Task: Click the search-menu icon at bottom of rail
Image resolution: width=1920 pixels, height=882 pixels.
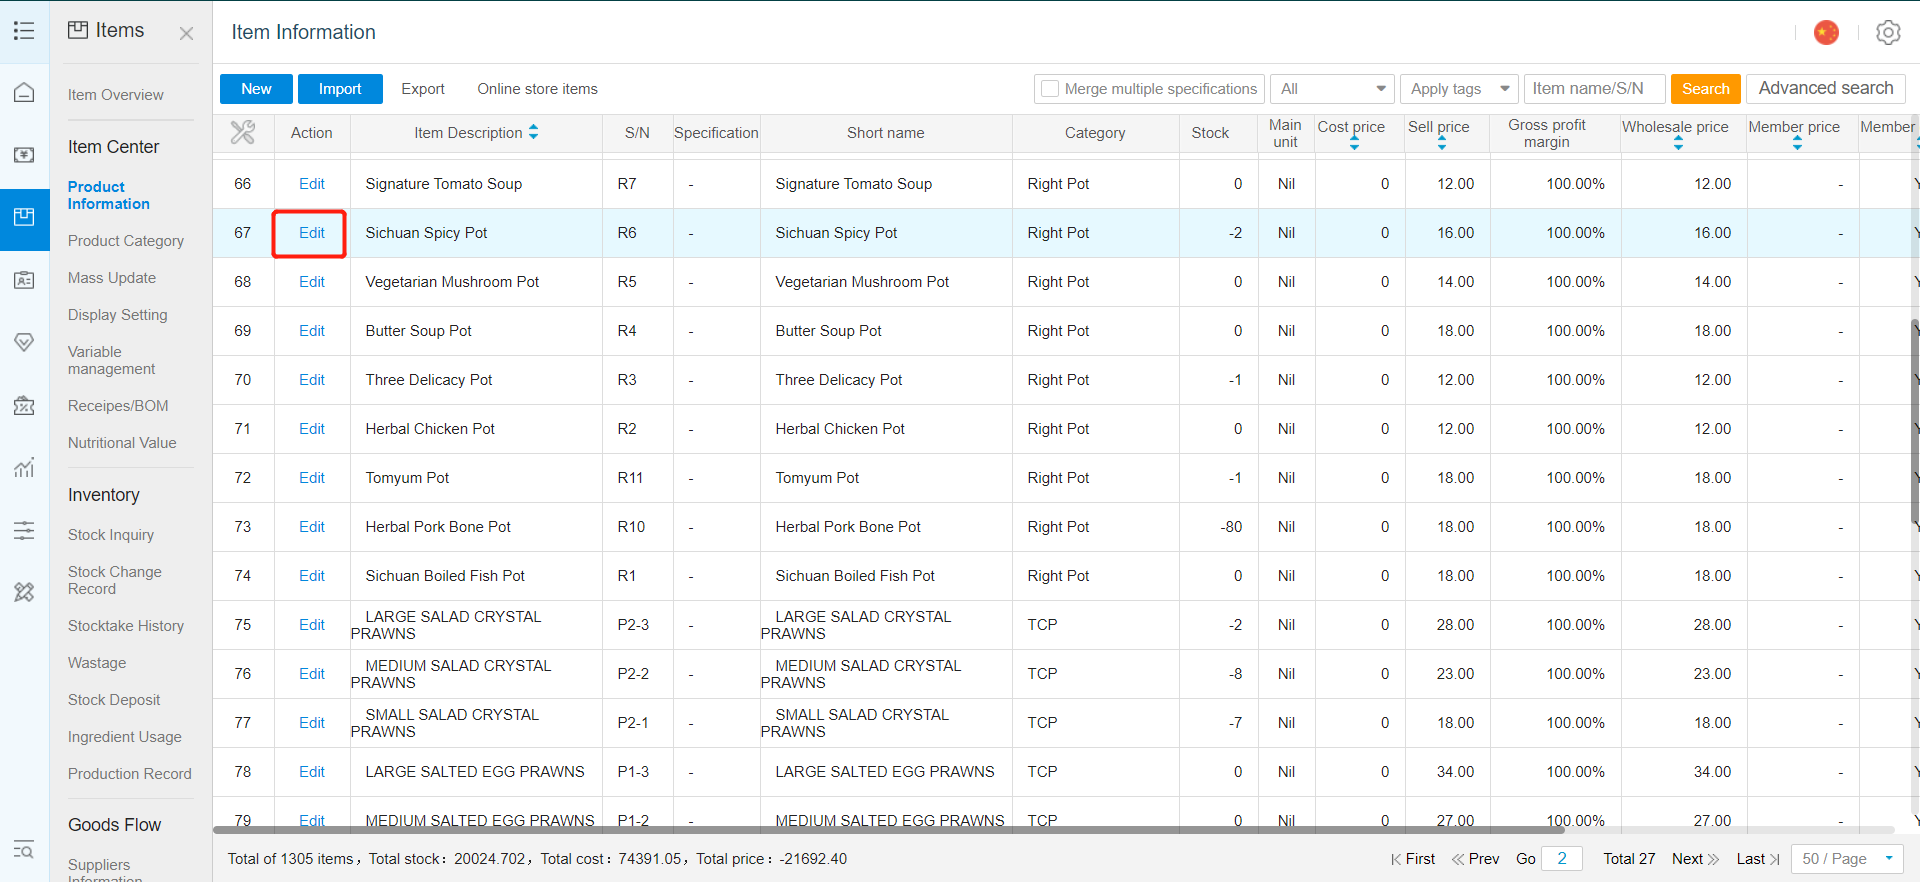Action: (x=24, y=850)
